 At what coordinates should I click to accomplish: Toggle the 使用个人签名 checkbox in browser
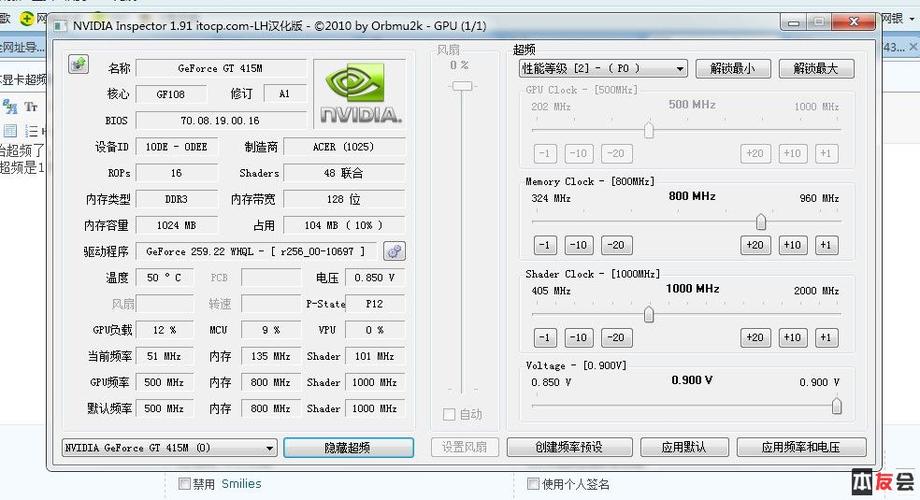(533, 484)
